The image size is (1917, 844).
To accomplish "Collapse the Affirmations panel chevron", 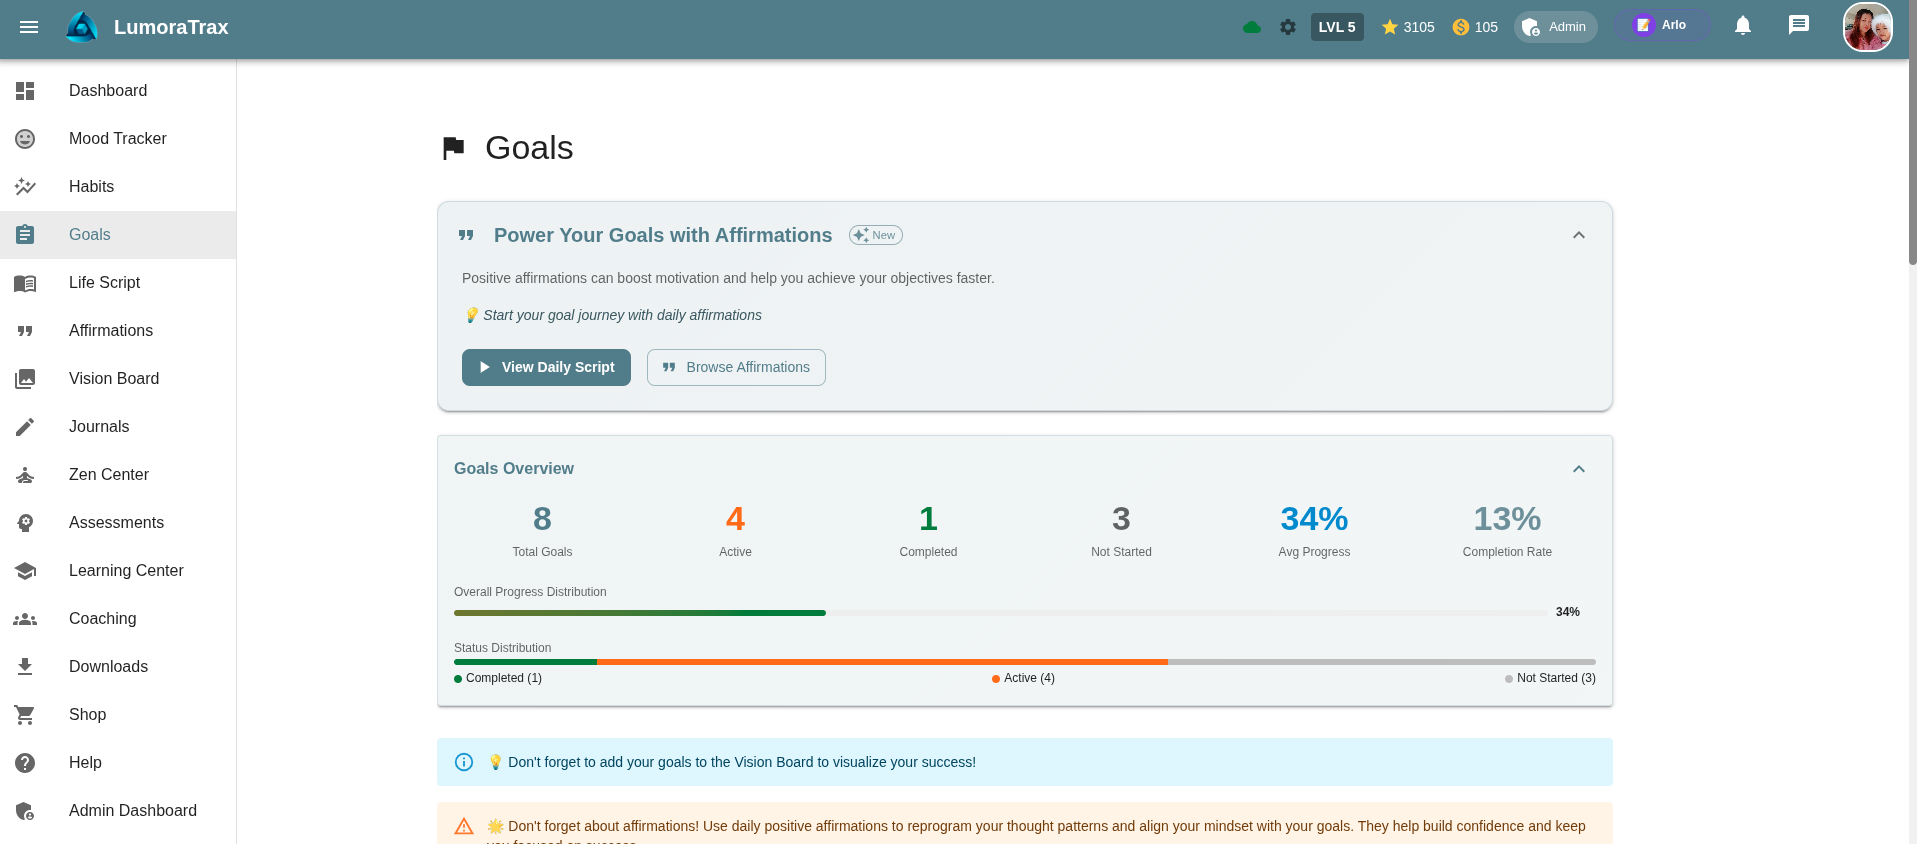I will (x=1578, y=235).
